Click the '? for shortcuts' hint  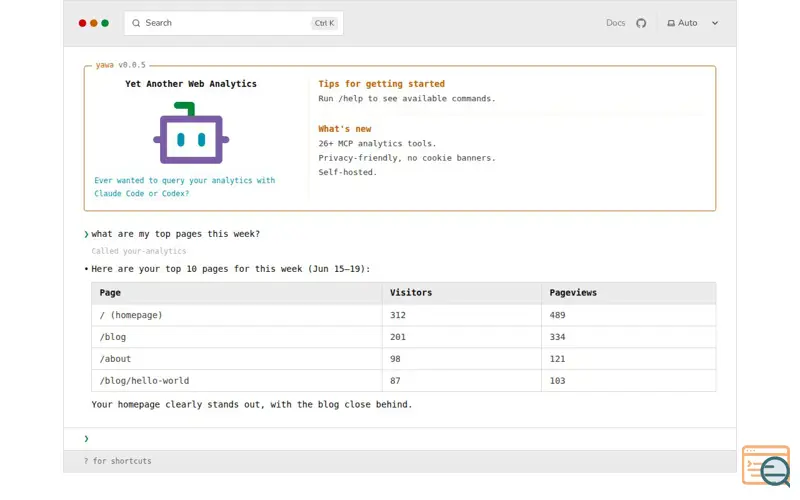tap(118, 461)
